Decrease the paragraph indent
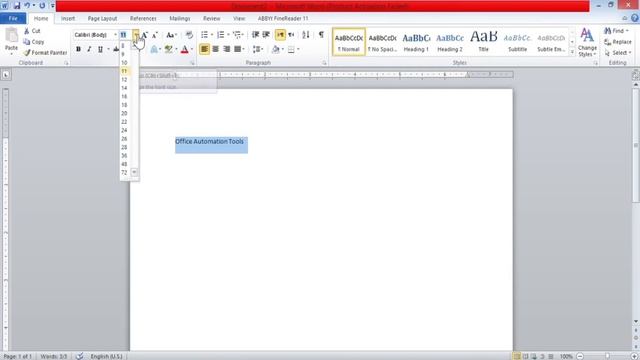The image size is (640, 360). pos(255,35)
